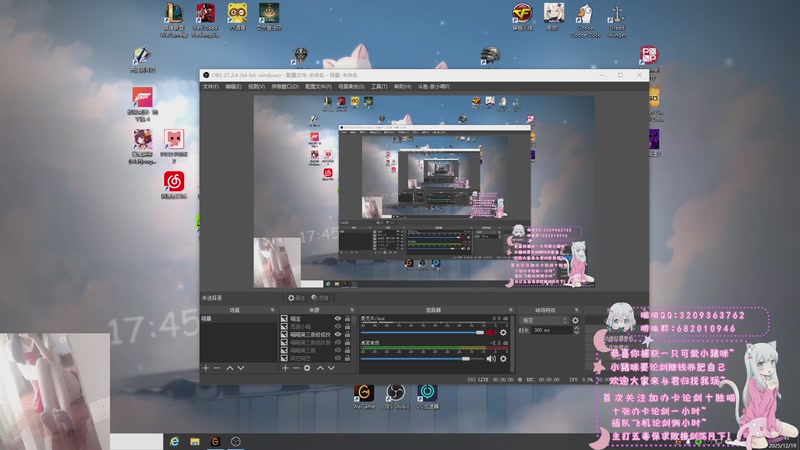Add a new source with plus button
800x450 pixels.
click(285, 368)
